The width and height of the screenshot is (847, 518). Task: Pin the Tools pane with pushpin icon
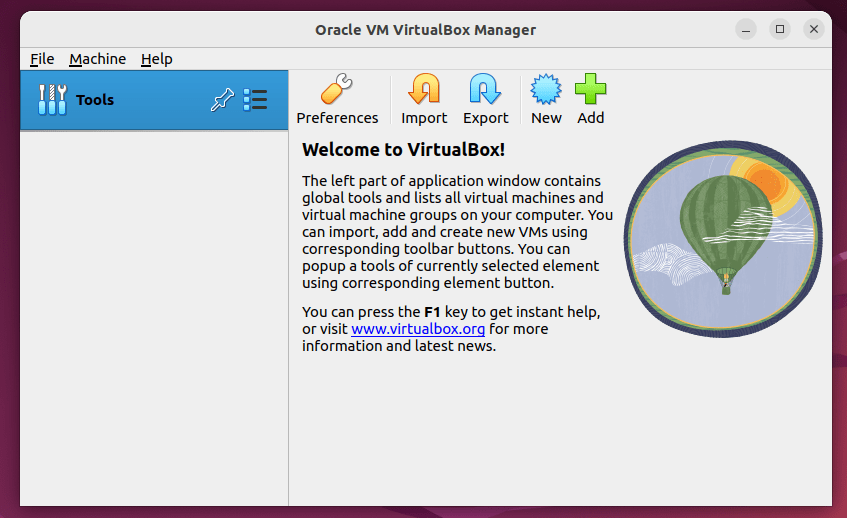(222, 100)
